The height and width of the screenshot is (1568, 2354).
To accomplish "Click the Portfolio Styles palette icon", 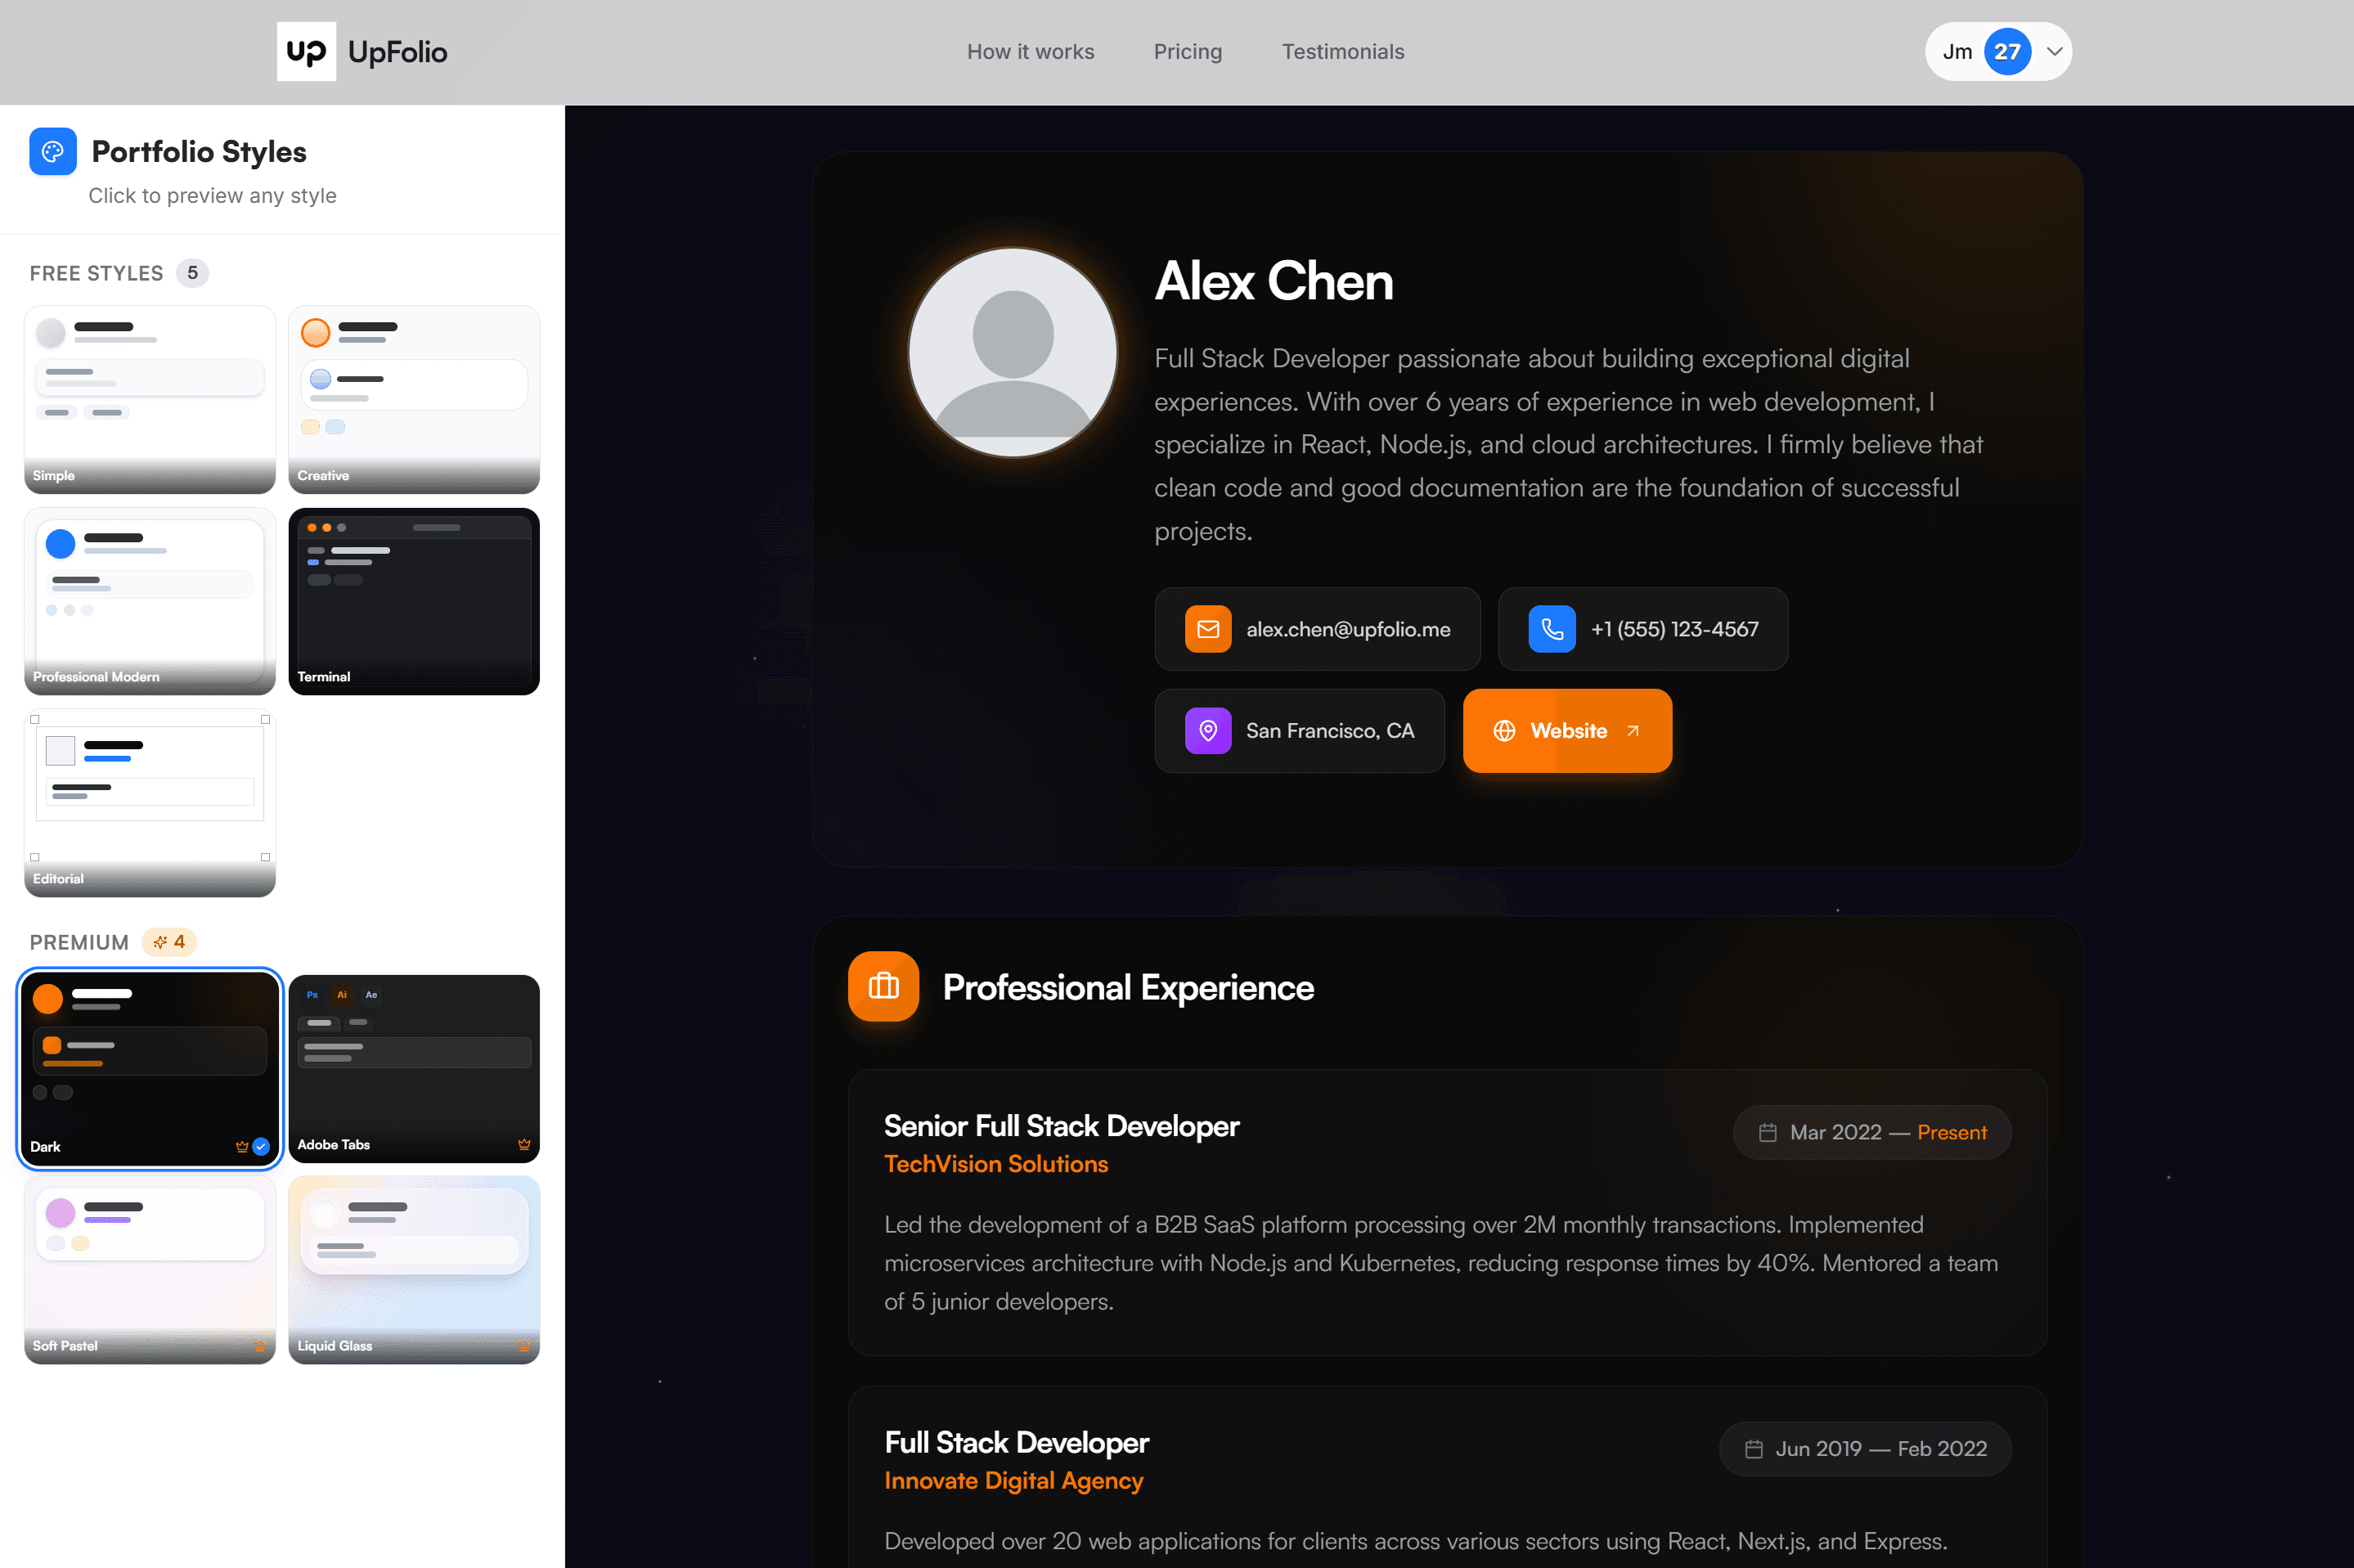I will pyautogui.click(x=53, y=152).
